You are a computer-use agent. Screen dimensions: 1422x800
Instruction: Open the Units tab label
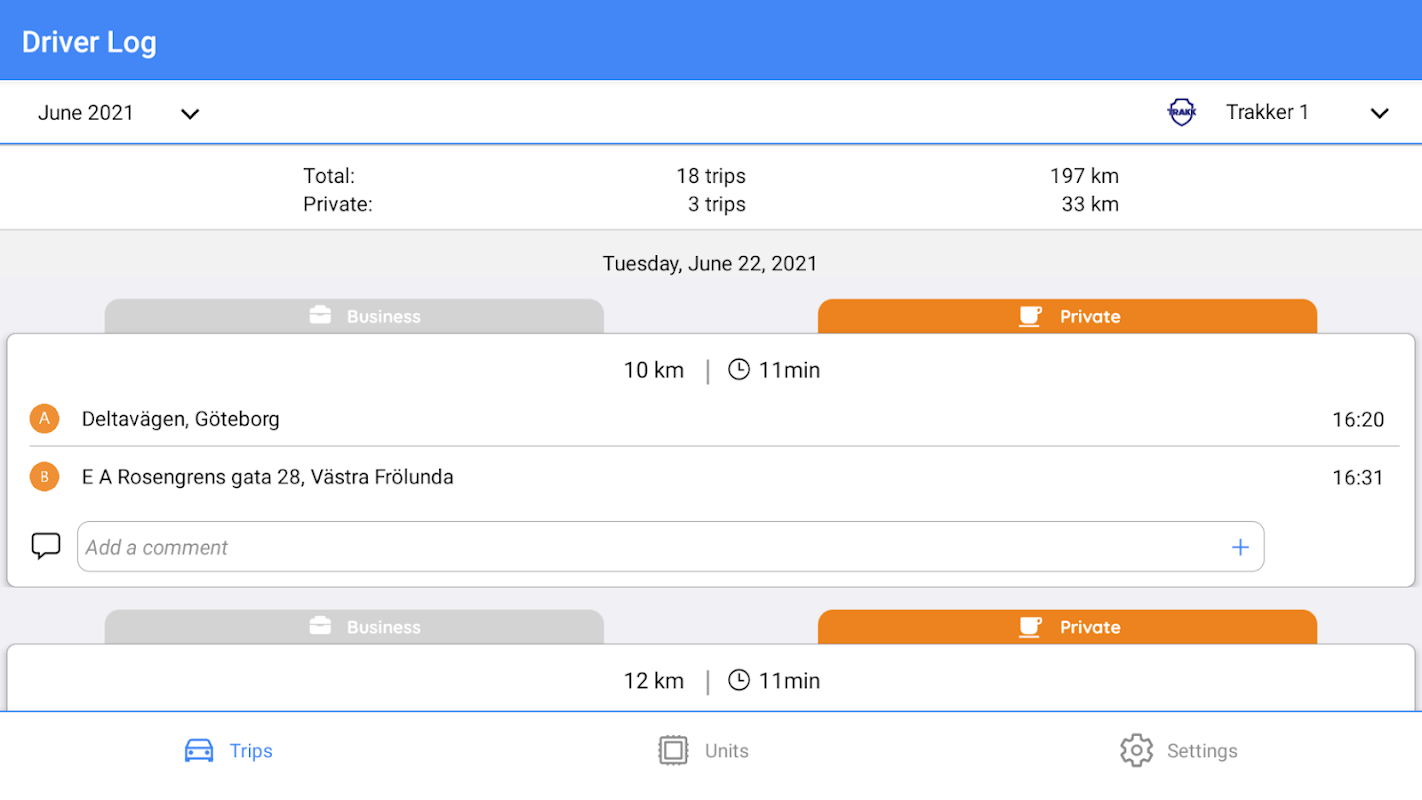click(x=726, y=751)
